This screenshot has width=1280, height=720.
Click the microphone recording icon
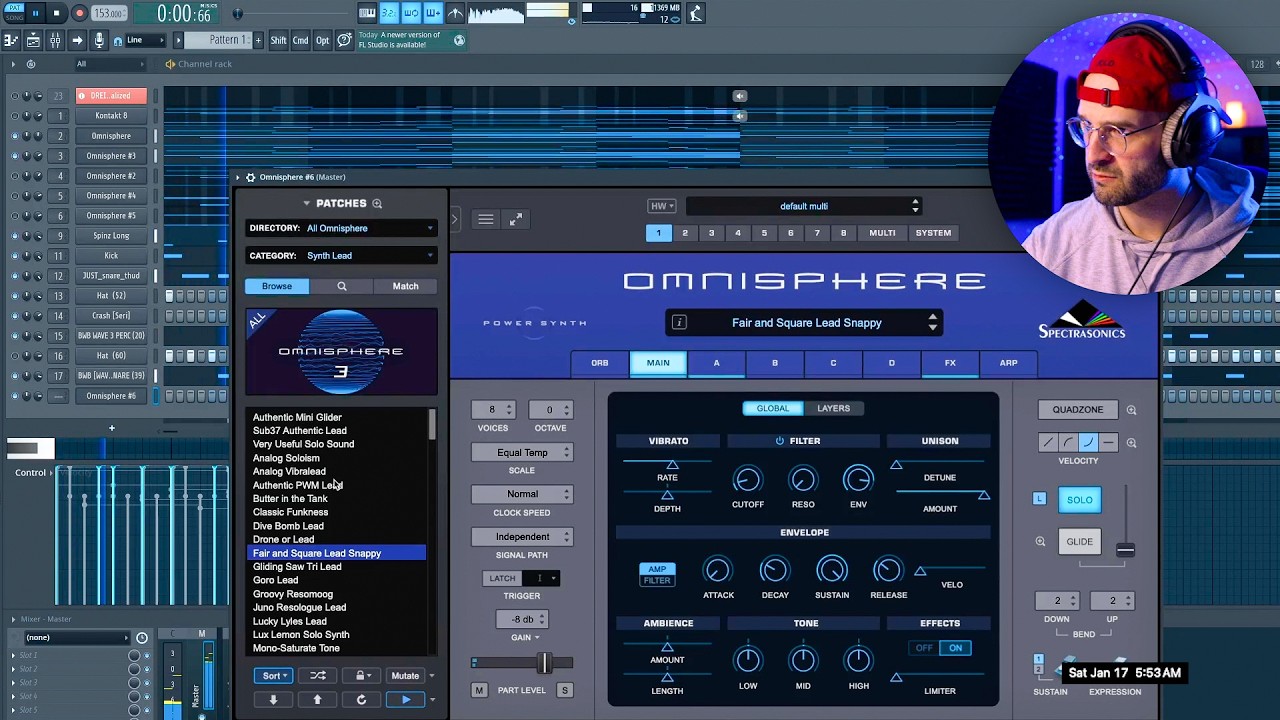click(x=99, y=40)
